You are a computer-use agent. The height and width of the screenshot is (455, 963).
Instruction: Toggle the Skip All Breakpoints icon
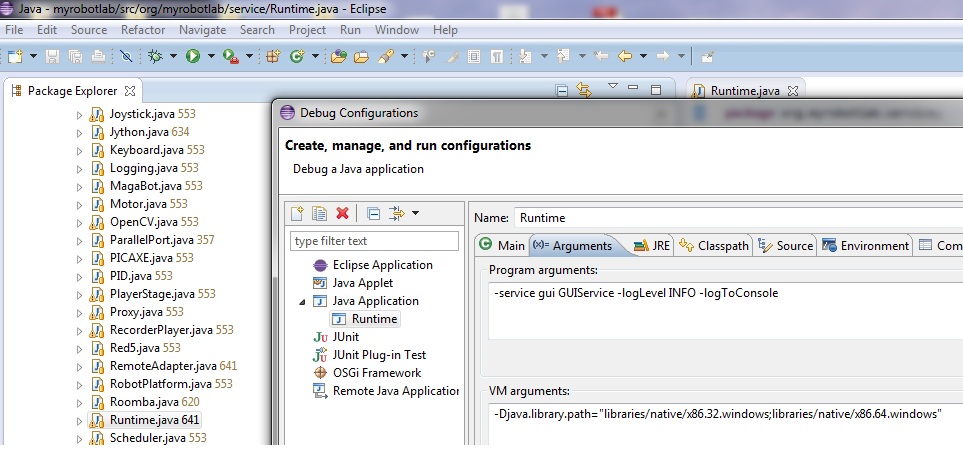click(127, 56)
